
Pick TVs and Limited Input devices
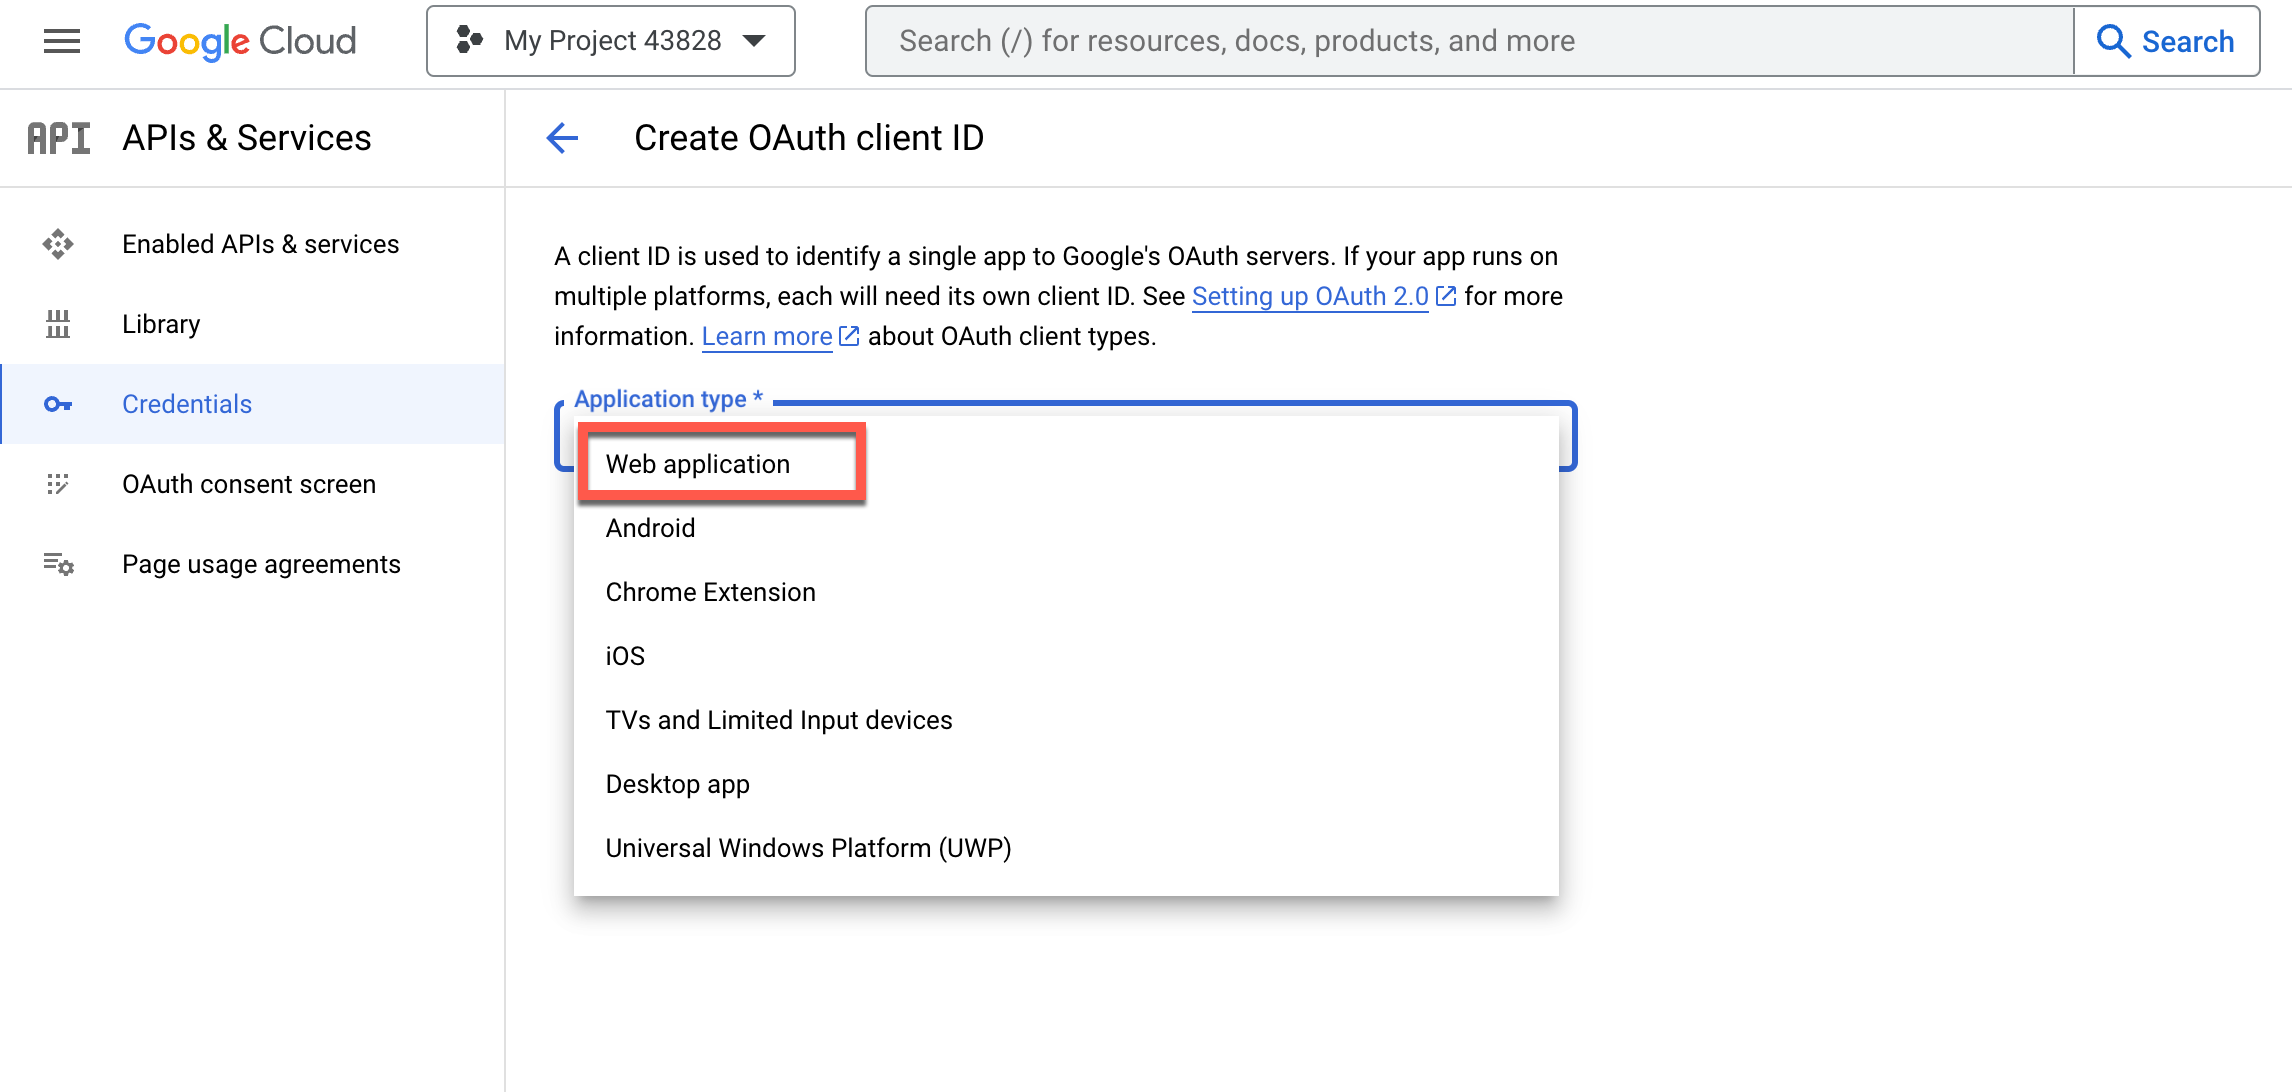coord(1066,720)
